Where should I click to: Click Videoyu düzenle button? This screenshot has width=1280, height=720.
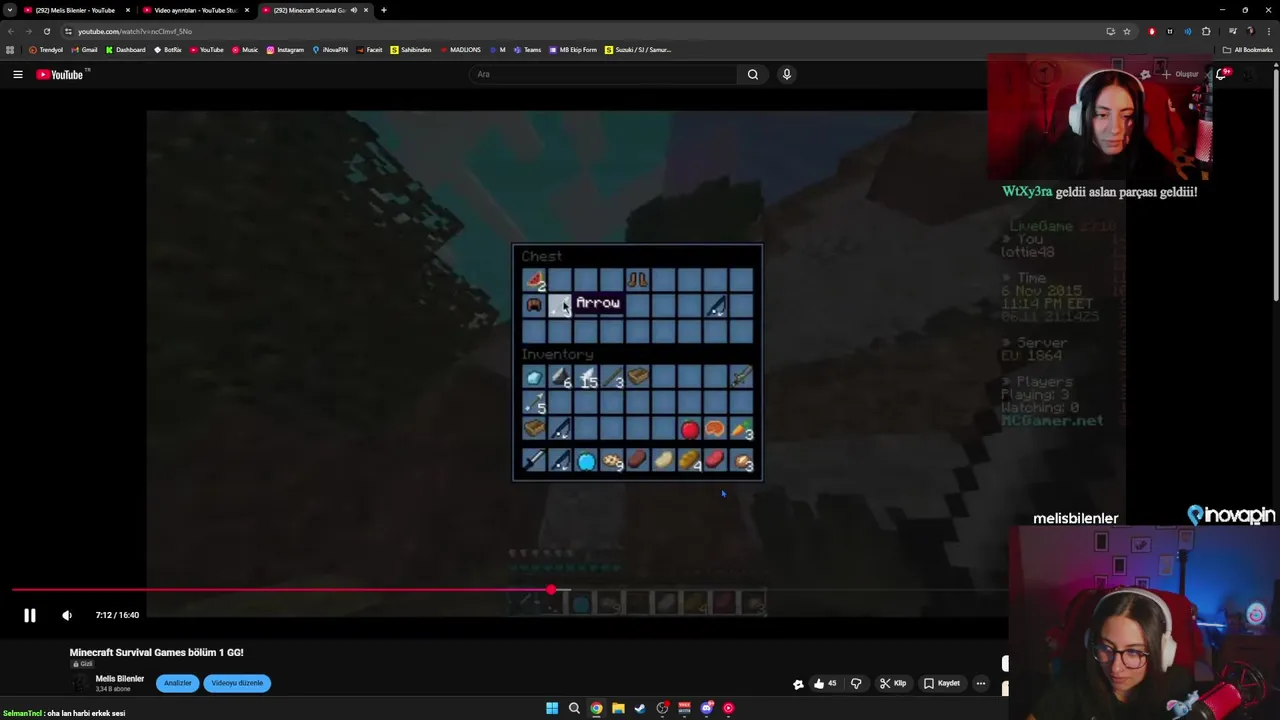point(237,683)
